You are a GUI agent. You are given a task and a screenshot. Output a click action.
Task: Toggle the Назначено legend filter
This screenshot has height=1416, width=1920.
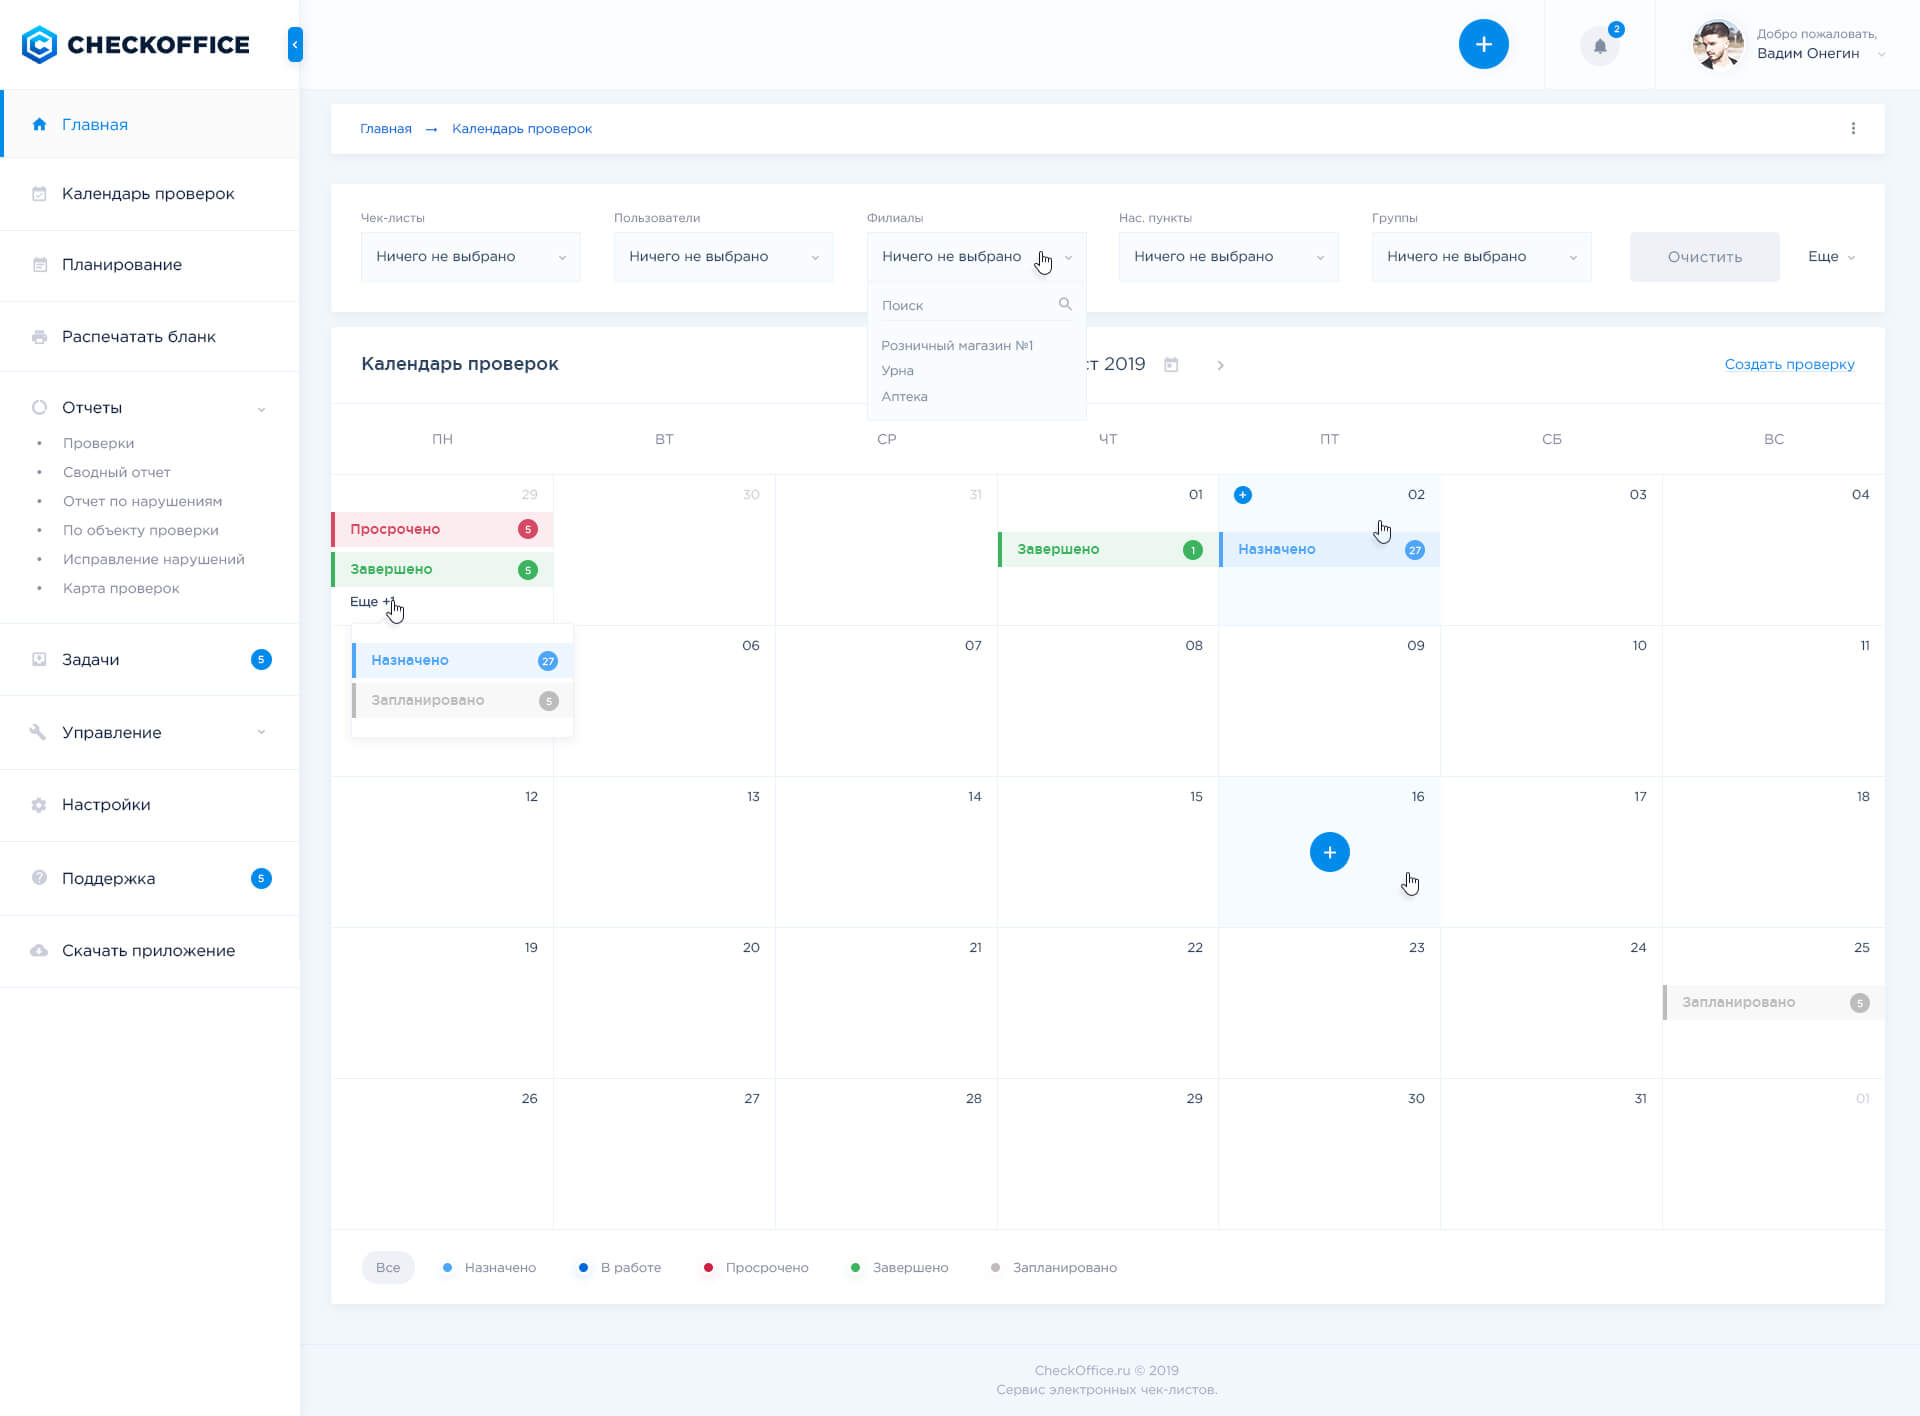[x=489, y=1267]
